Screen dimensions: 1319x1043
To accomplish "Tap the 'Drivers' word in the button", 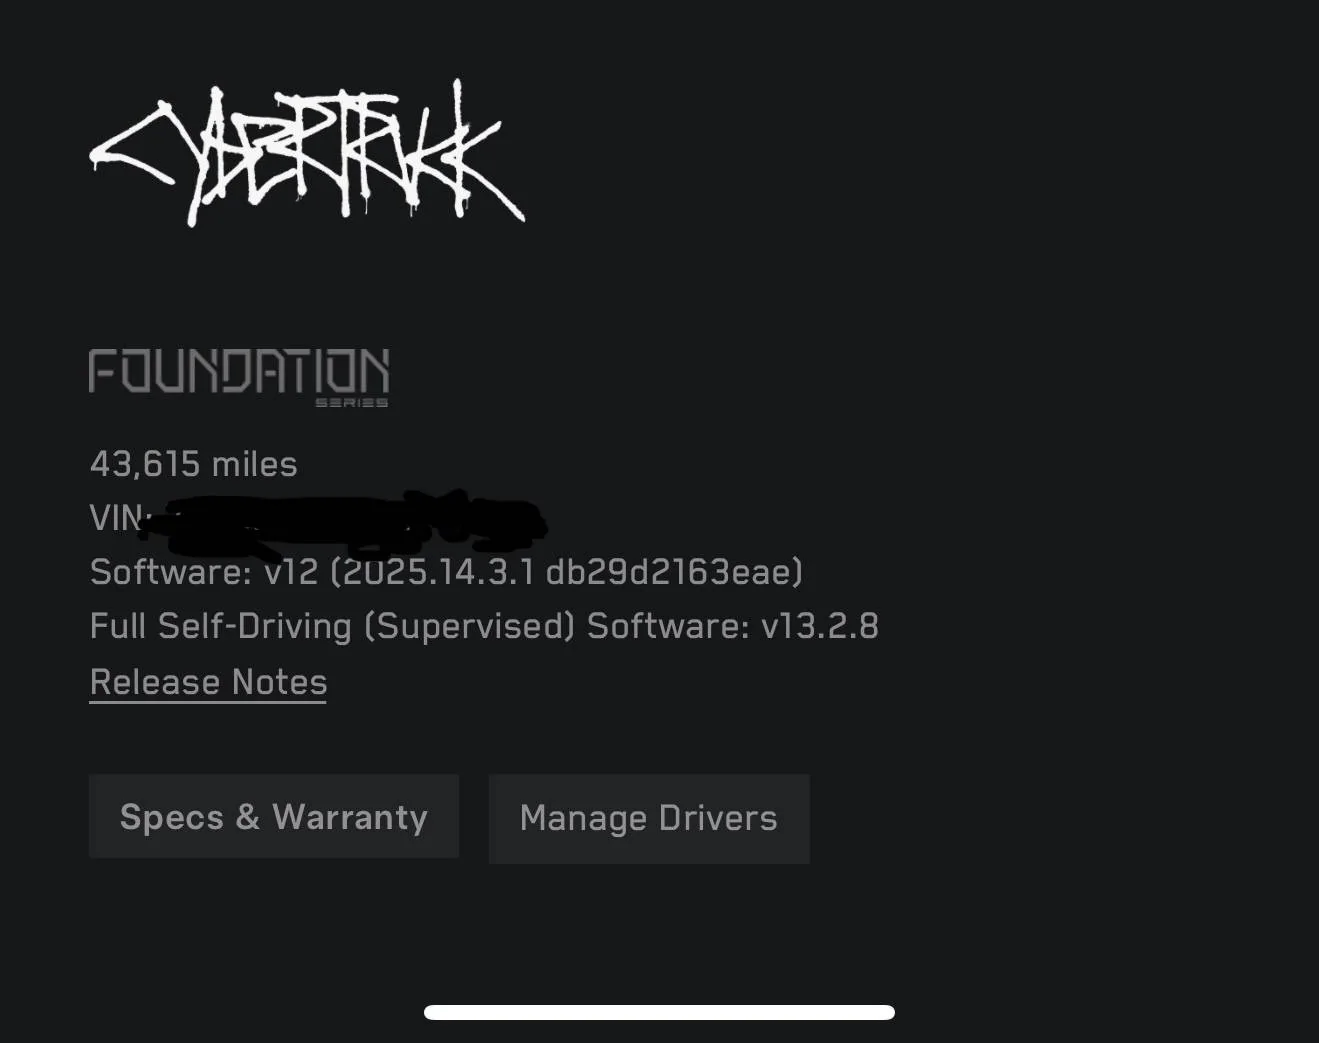I will (x=717, y=818).
